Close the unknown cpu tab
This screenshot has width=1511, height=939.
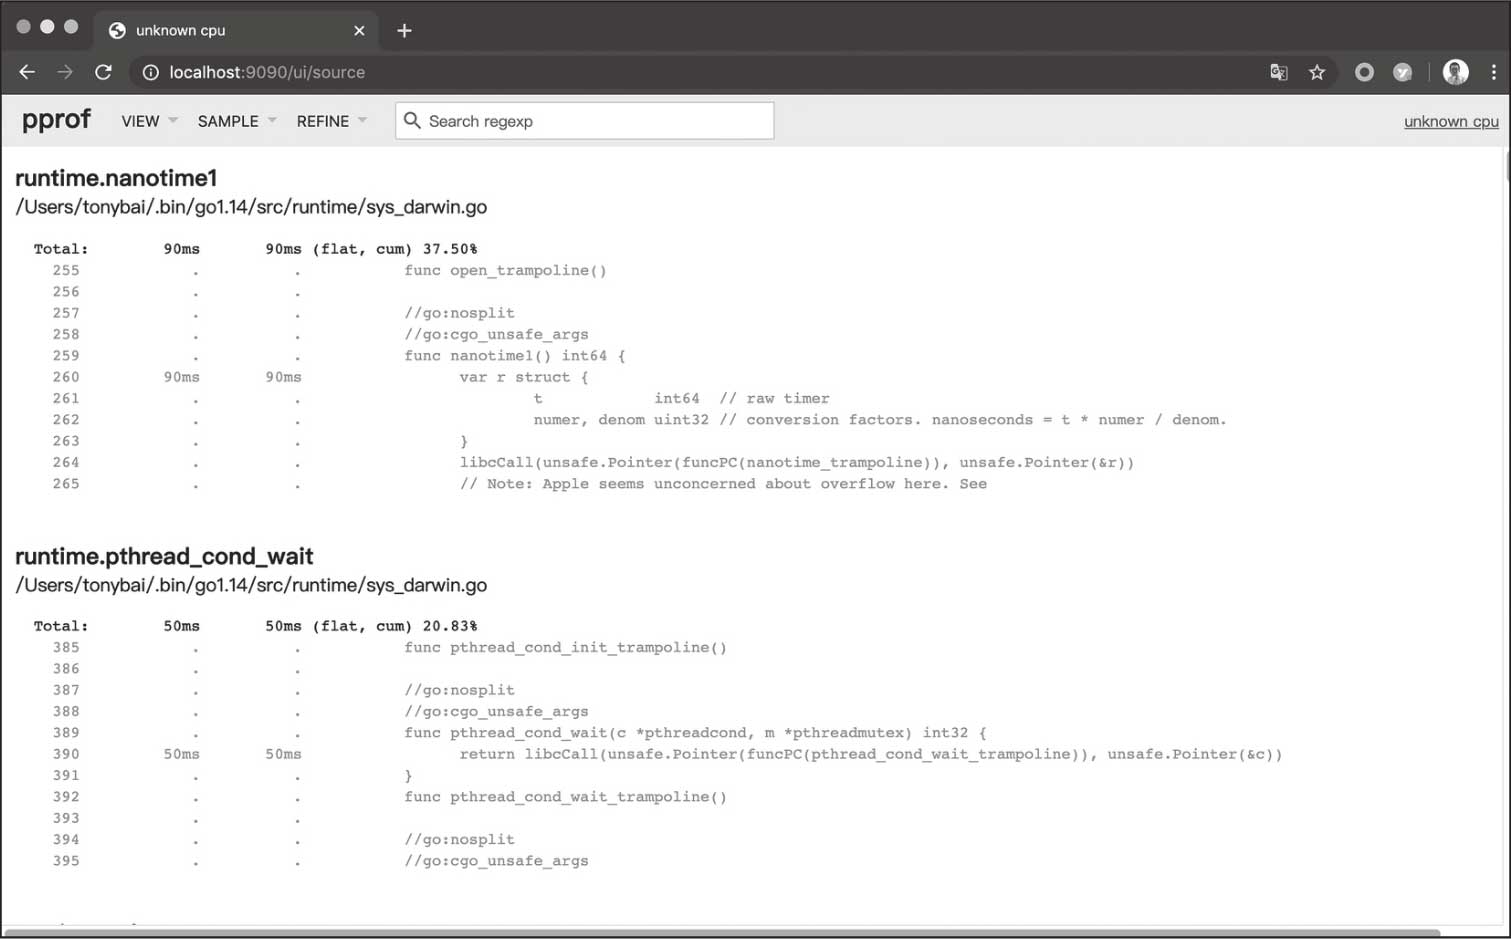(359, 30)
